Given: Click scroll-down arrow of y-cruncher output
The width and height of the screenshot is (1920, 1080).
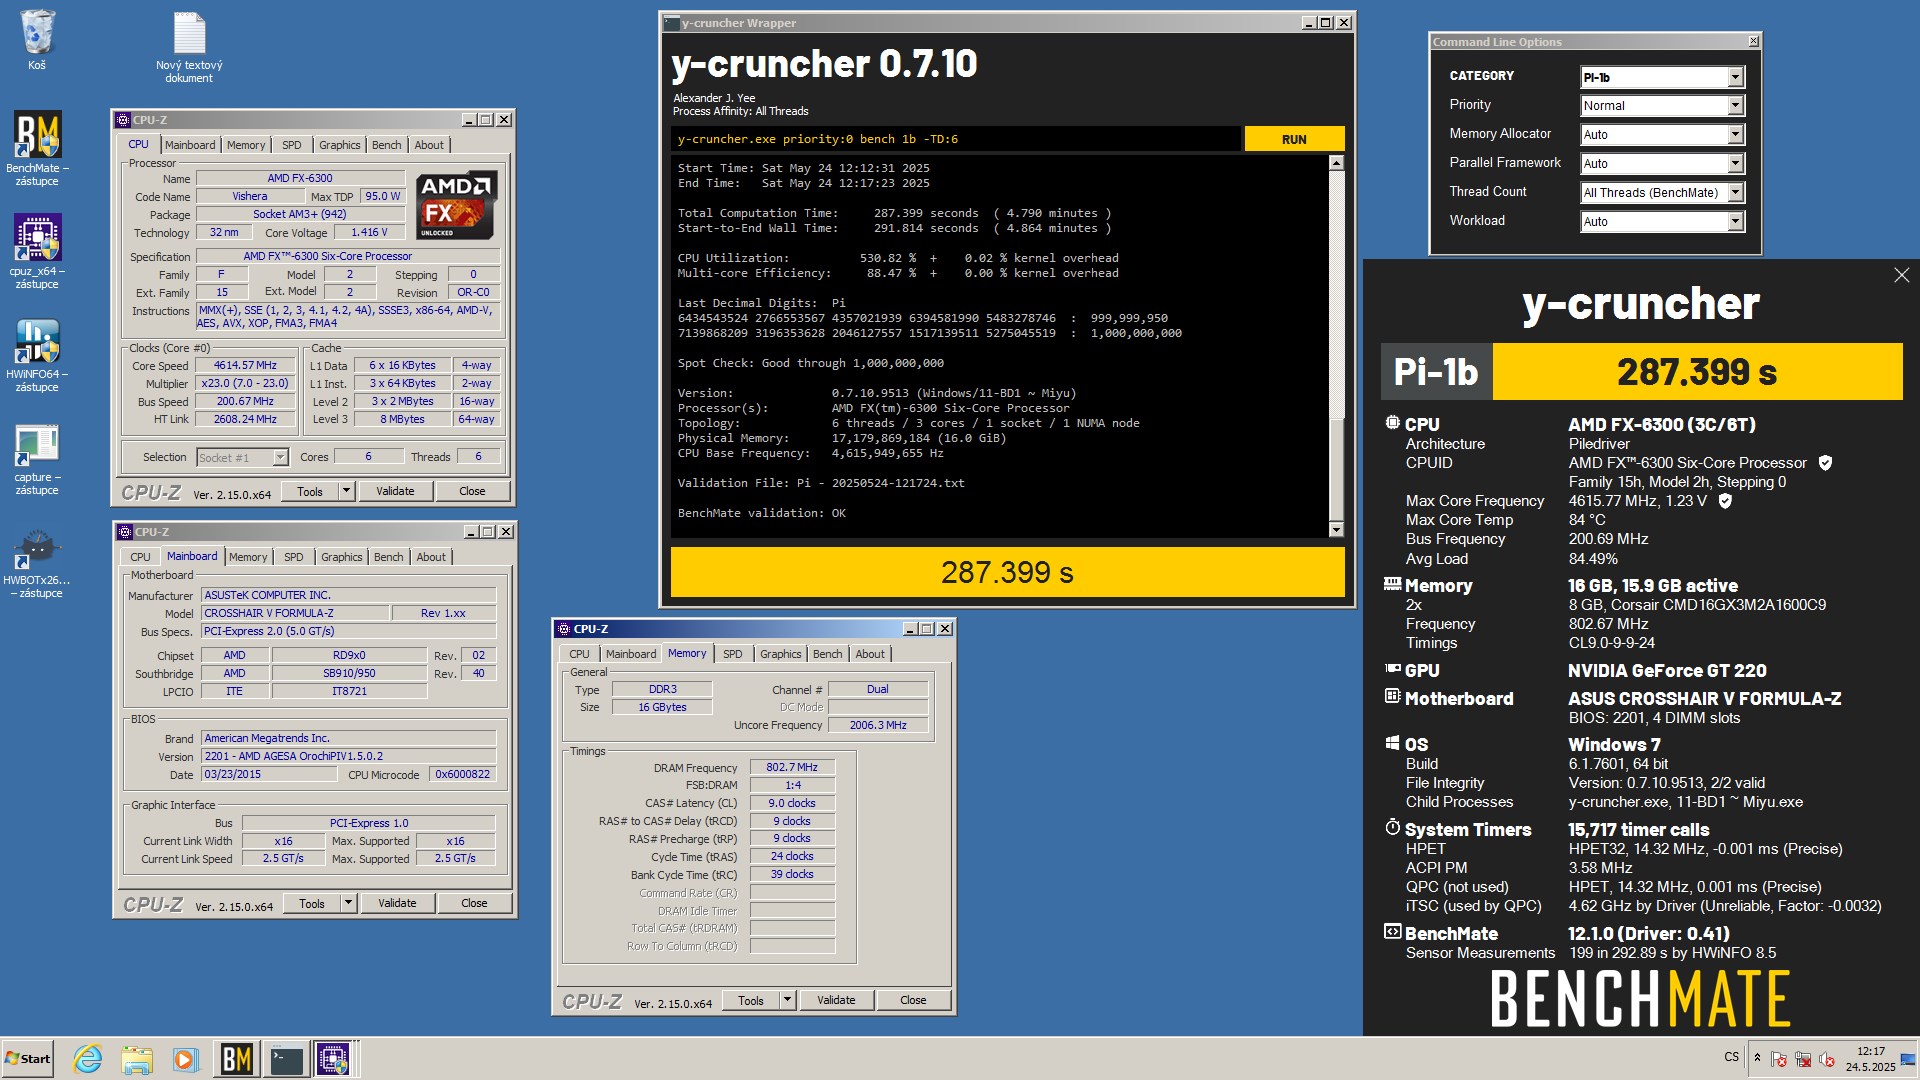Looking at the screenshot, I should 1336,529.
